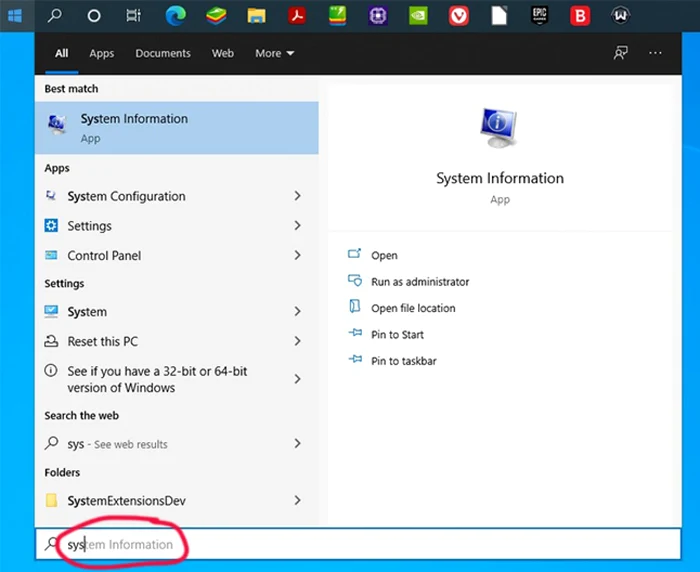
Task: Open the taskbar search magnifier icon
Action: pyautogui.click(x=54, y=16)
